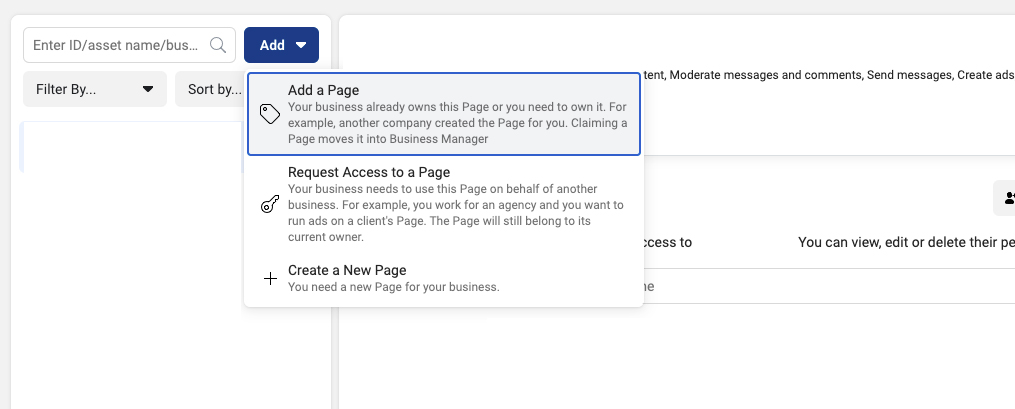Click the Filter By arrow icon
The image size is (1015, 409).
tap(148, 89)
